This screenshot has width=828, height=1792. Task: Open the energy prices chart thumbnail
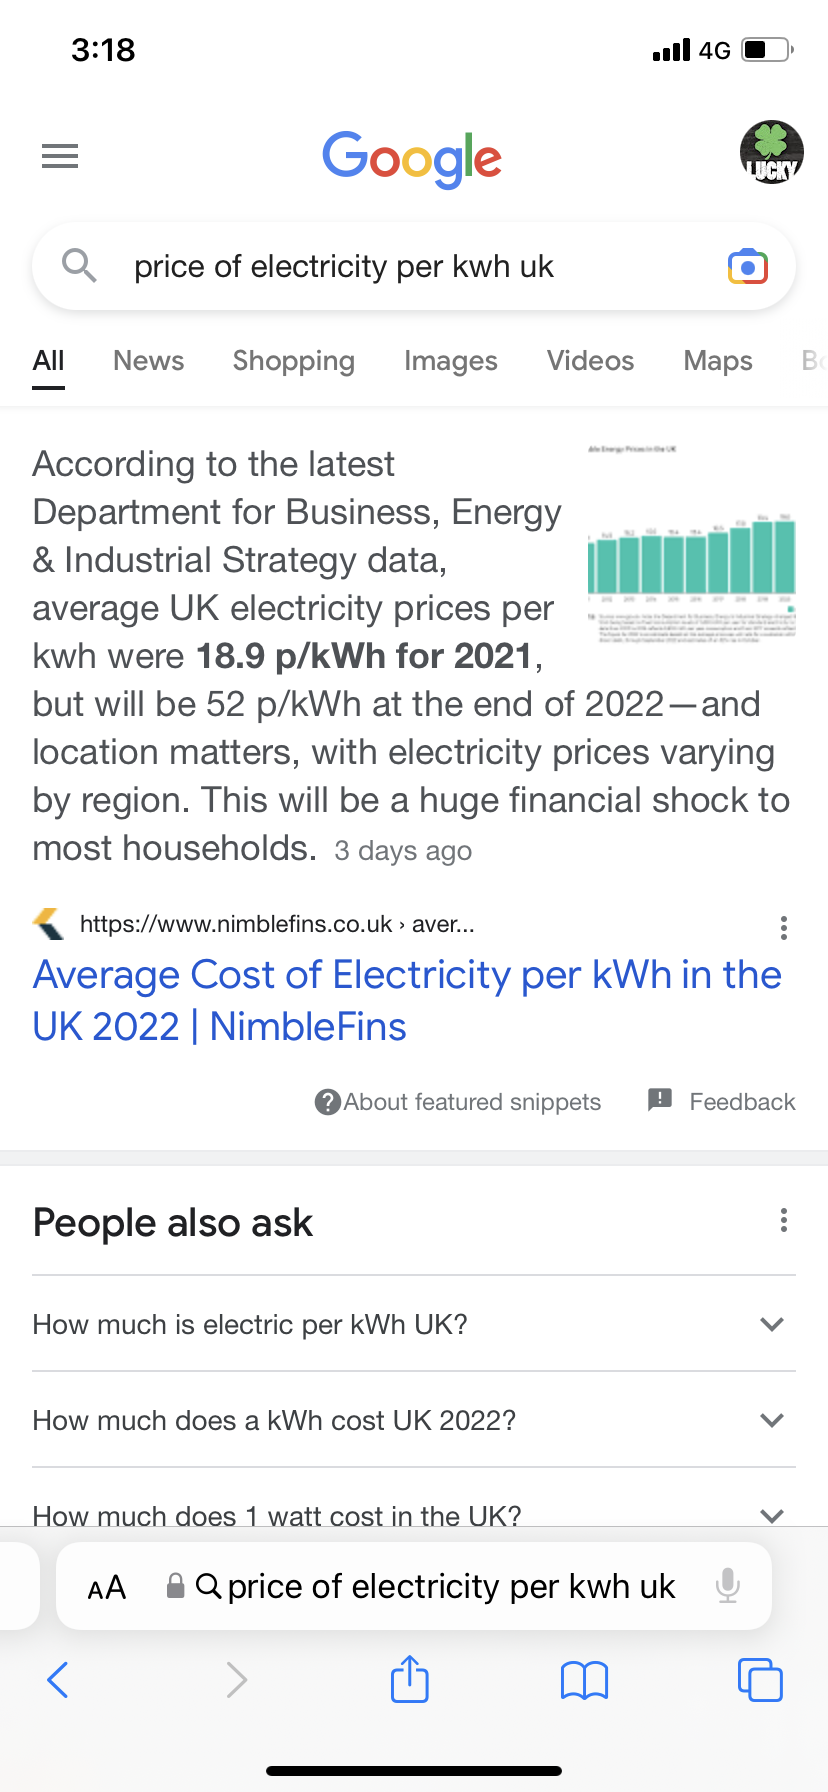tap(692, 545)
